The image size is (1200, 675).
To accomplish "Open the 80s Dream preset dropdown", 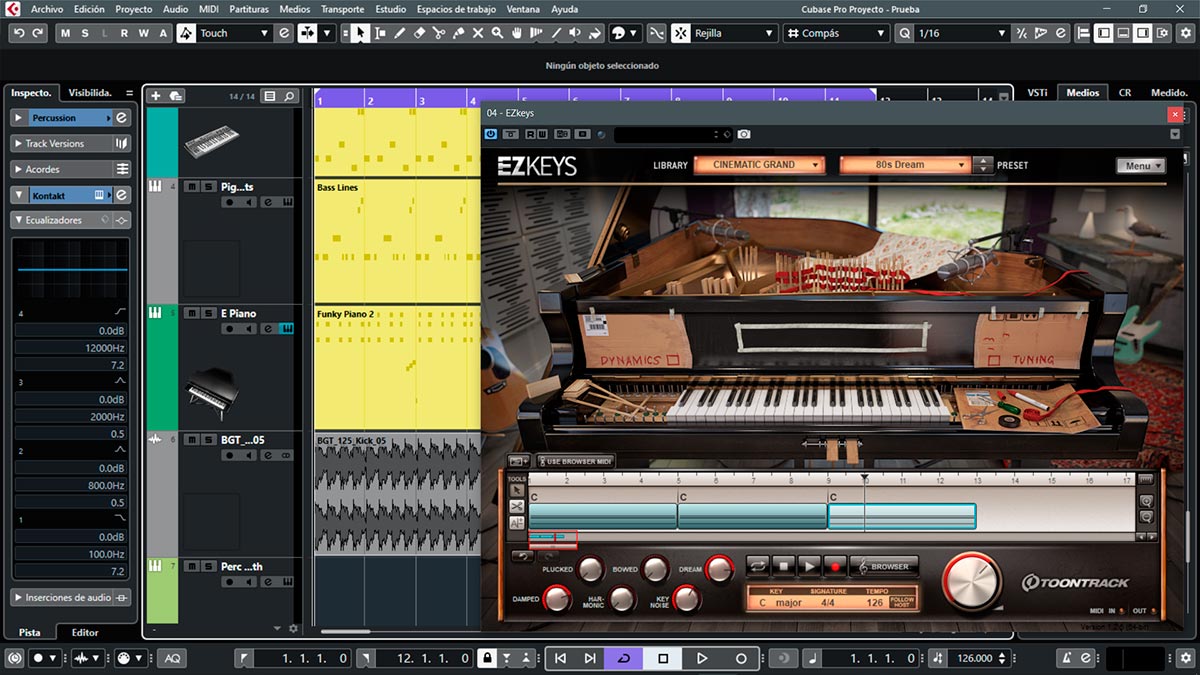I will tap(905, 165).
